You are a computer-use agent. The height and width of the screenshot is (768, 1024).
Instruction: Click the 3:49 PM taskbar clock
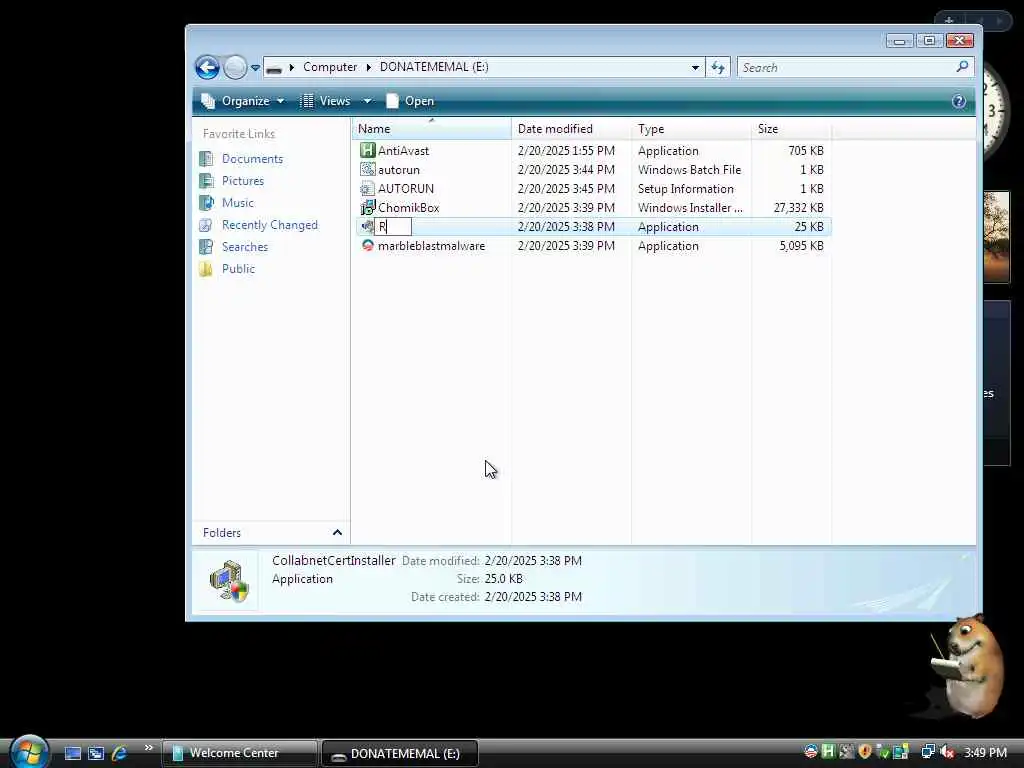tap(985, 752)
